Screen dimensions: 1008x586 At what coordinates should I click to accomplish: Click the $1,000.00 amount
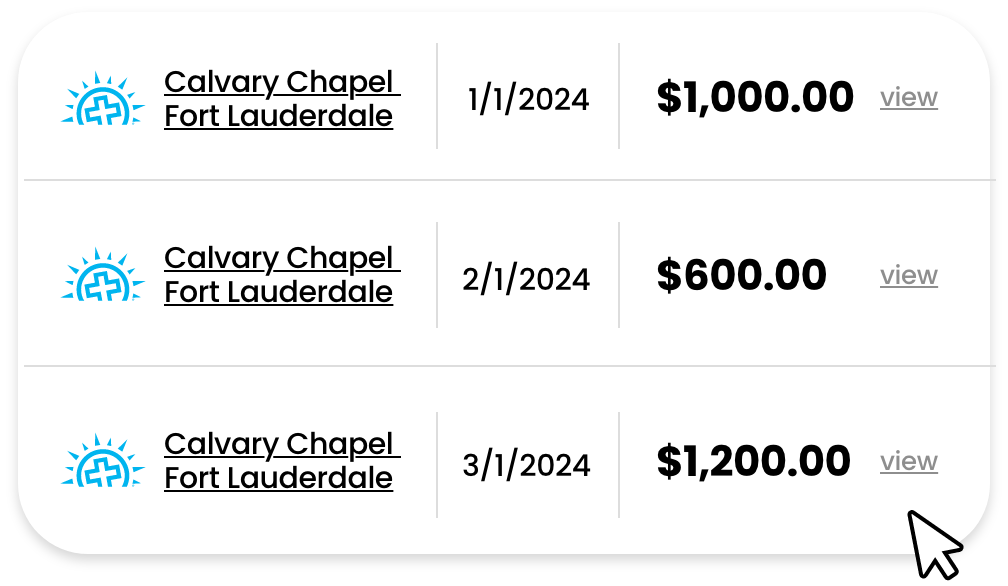(x=755, y=98)
